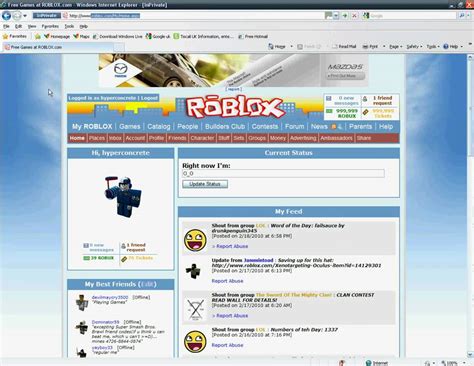Open the Tools menu in menu bar
This screenshot has height=366, width=474.
tap(69, 26)
